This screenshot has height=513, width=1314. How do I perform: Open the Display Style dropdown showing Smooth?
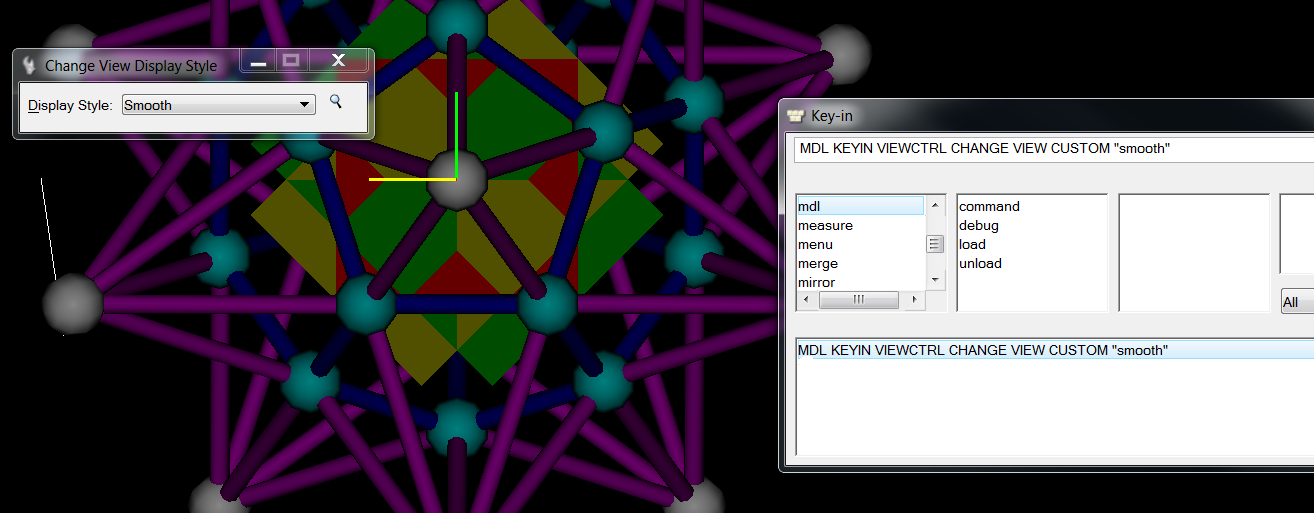click(x=218, y=105)
